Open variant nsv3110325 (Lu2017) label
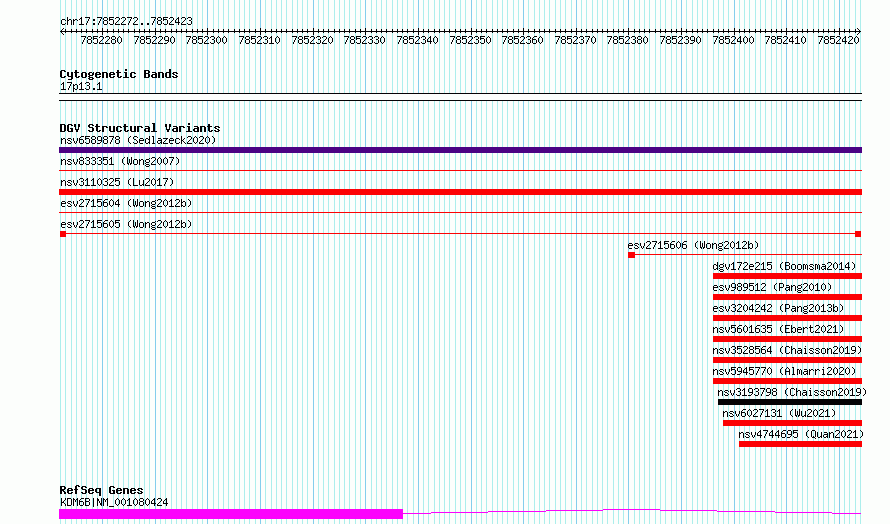This screenshot has height=524, width=890. [x=117, y=182]
